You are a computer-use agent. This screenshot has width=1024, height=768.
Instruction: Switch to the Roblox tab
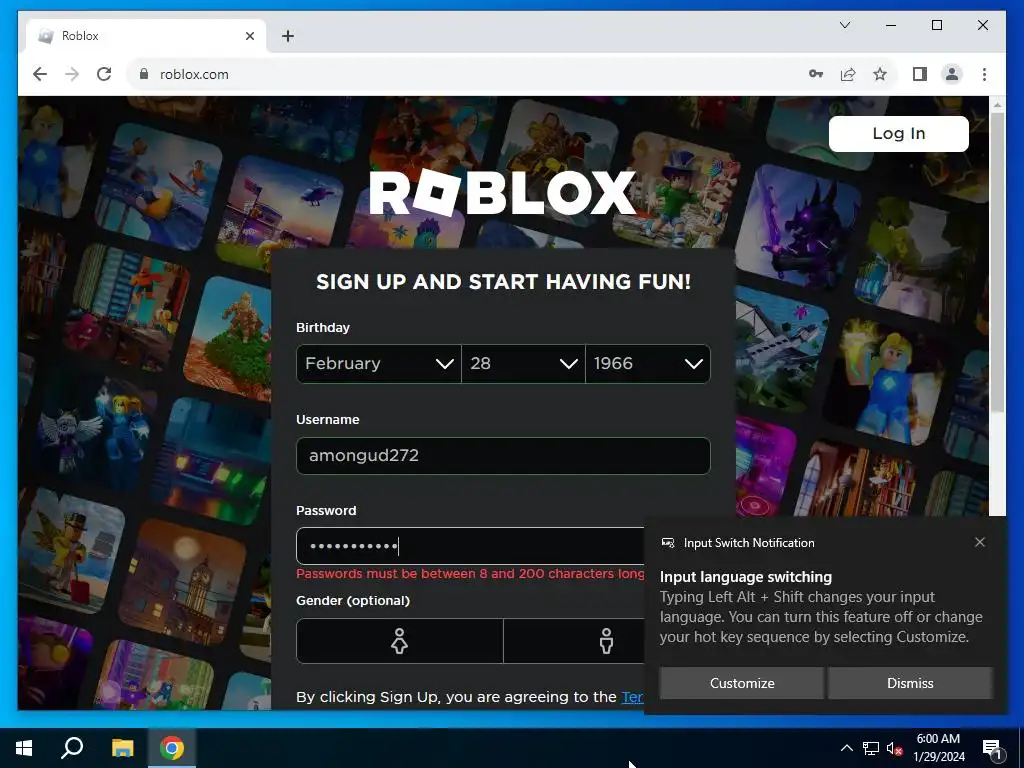[x=146, y=36]
